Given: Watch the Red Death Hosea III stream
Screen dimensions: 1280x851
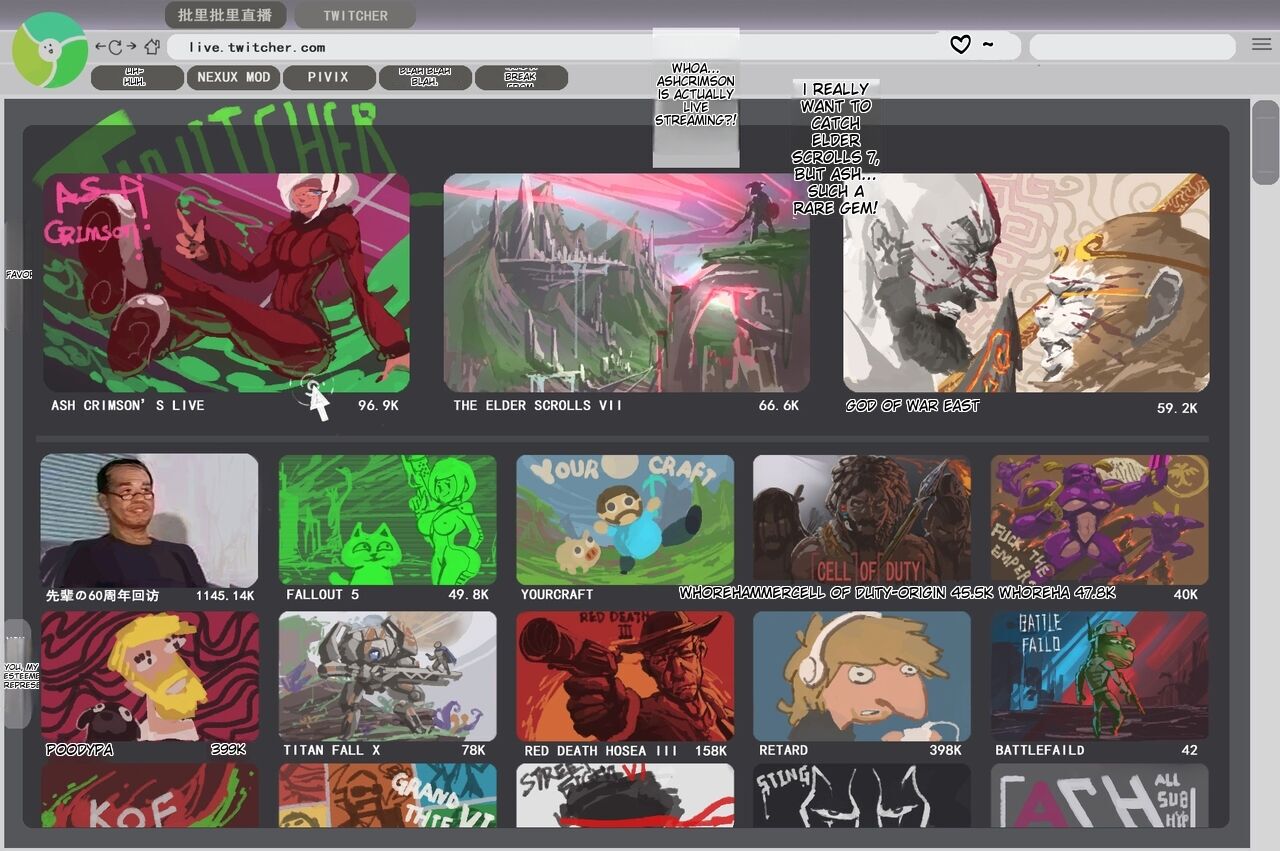Looking at the screenshot, I should [x=625, y=676].
